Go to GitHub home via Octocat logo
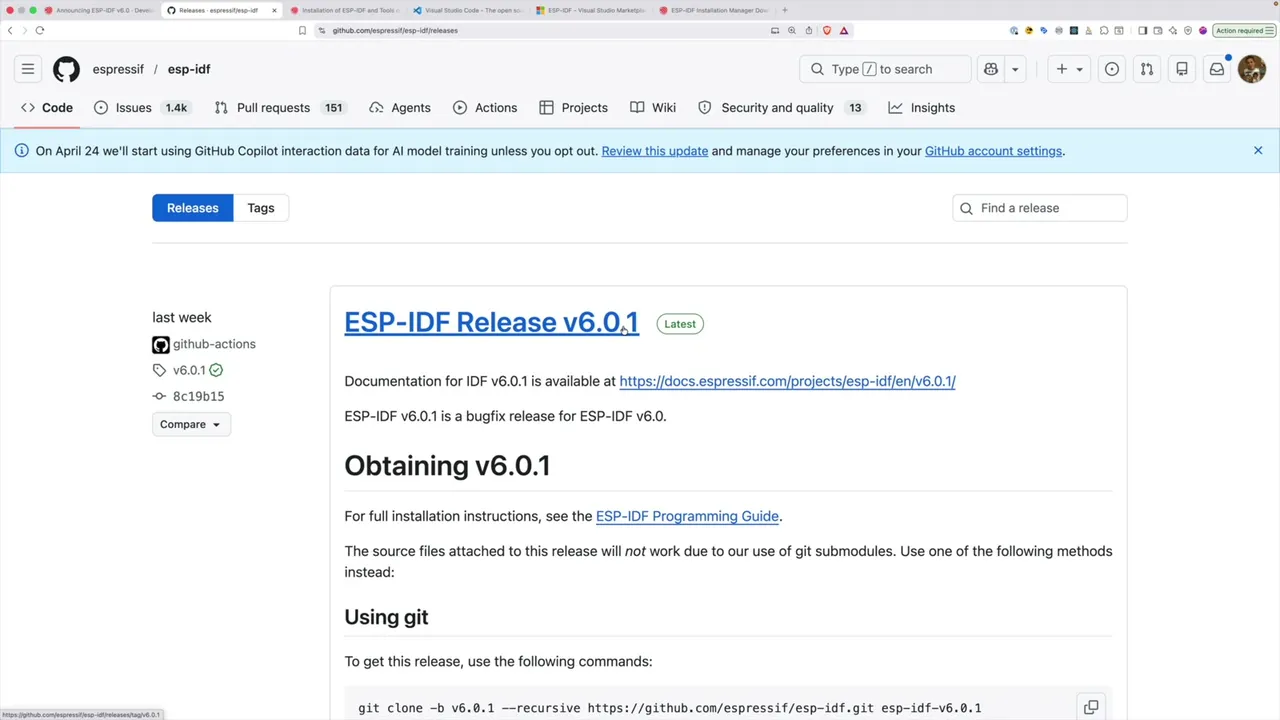Image resolution: width=1280 pixels, height=720 pixels. (x=66, y=69)
